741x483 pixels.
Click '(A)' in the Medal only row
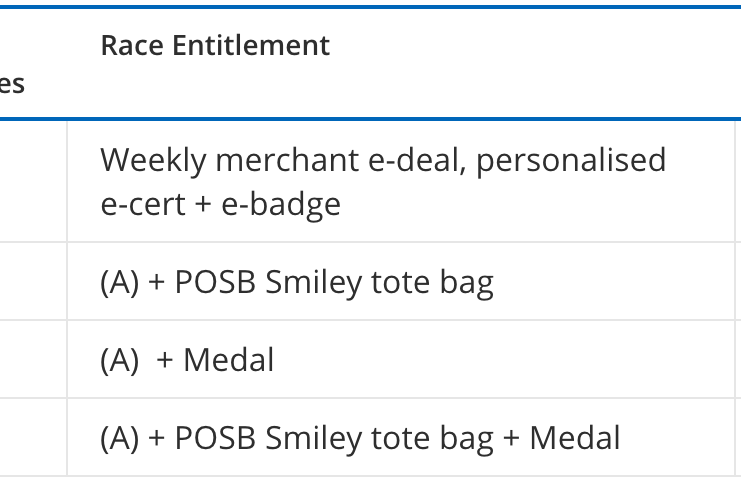coord(120,360)
